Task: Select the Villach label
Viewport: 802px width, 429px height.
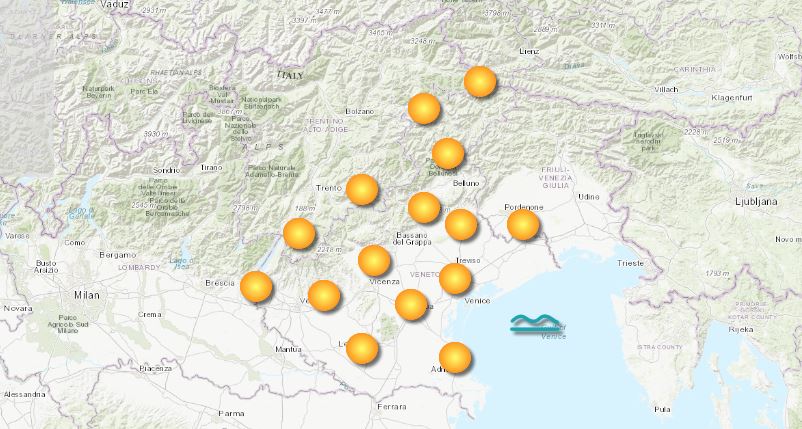Action: 666,89
